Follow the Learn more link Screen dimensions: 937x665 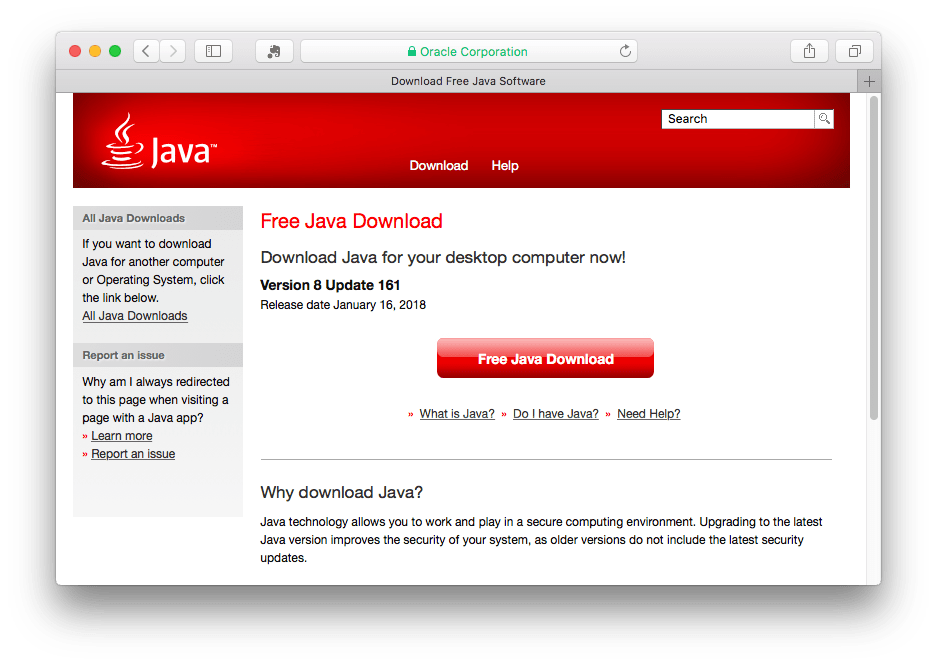[122, 436]
